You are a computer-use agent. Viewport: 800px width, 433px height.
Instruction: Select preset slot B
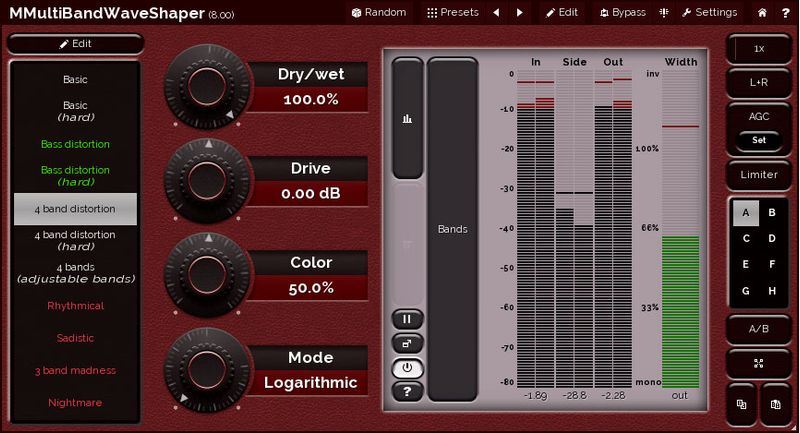(772, 213)
